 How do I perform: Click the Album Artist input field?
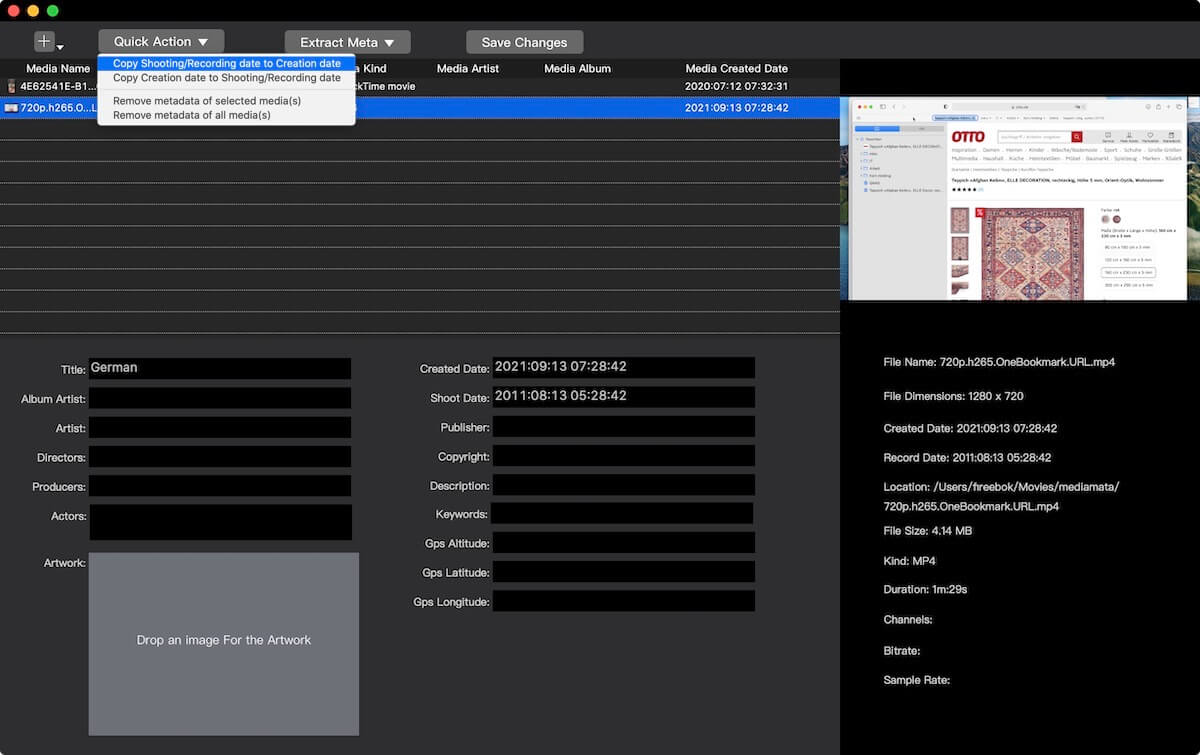pos(220,398)
